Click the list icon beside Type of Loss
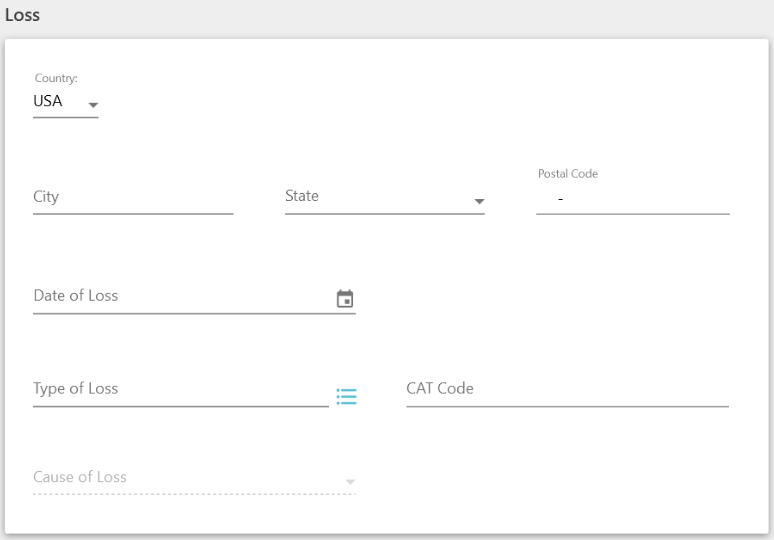The width and height of the screenshot is (774, 540). [346, 397]
